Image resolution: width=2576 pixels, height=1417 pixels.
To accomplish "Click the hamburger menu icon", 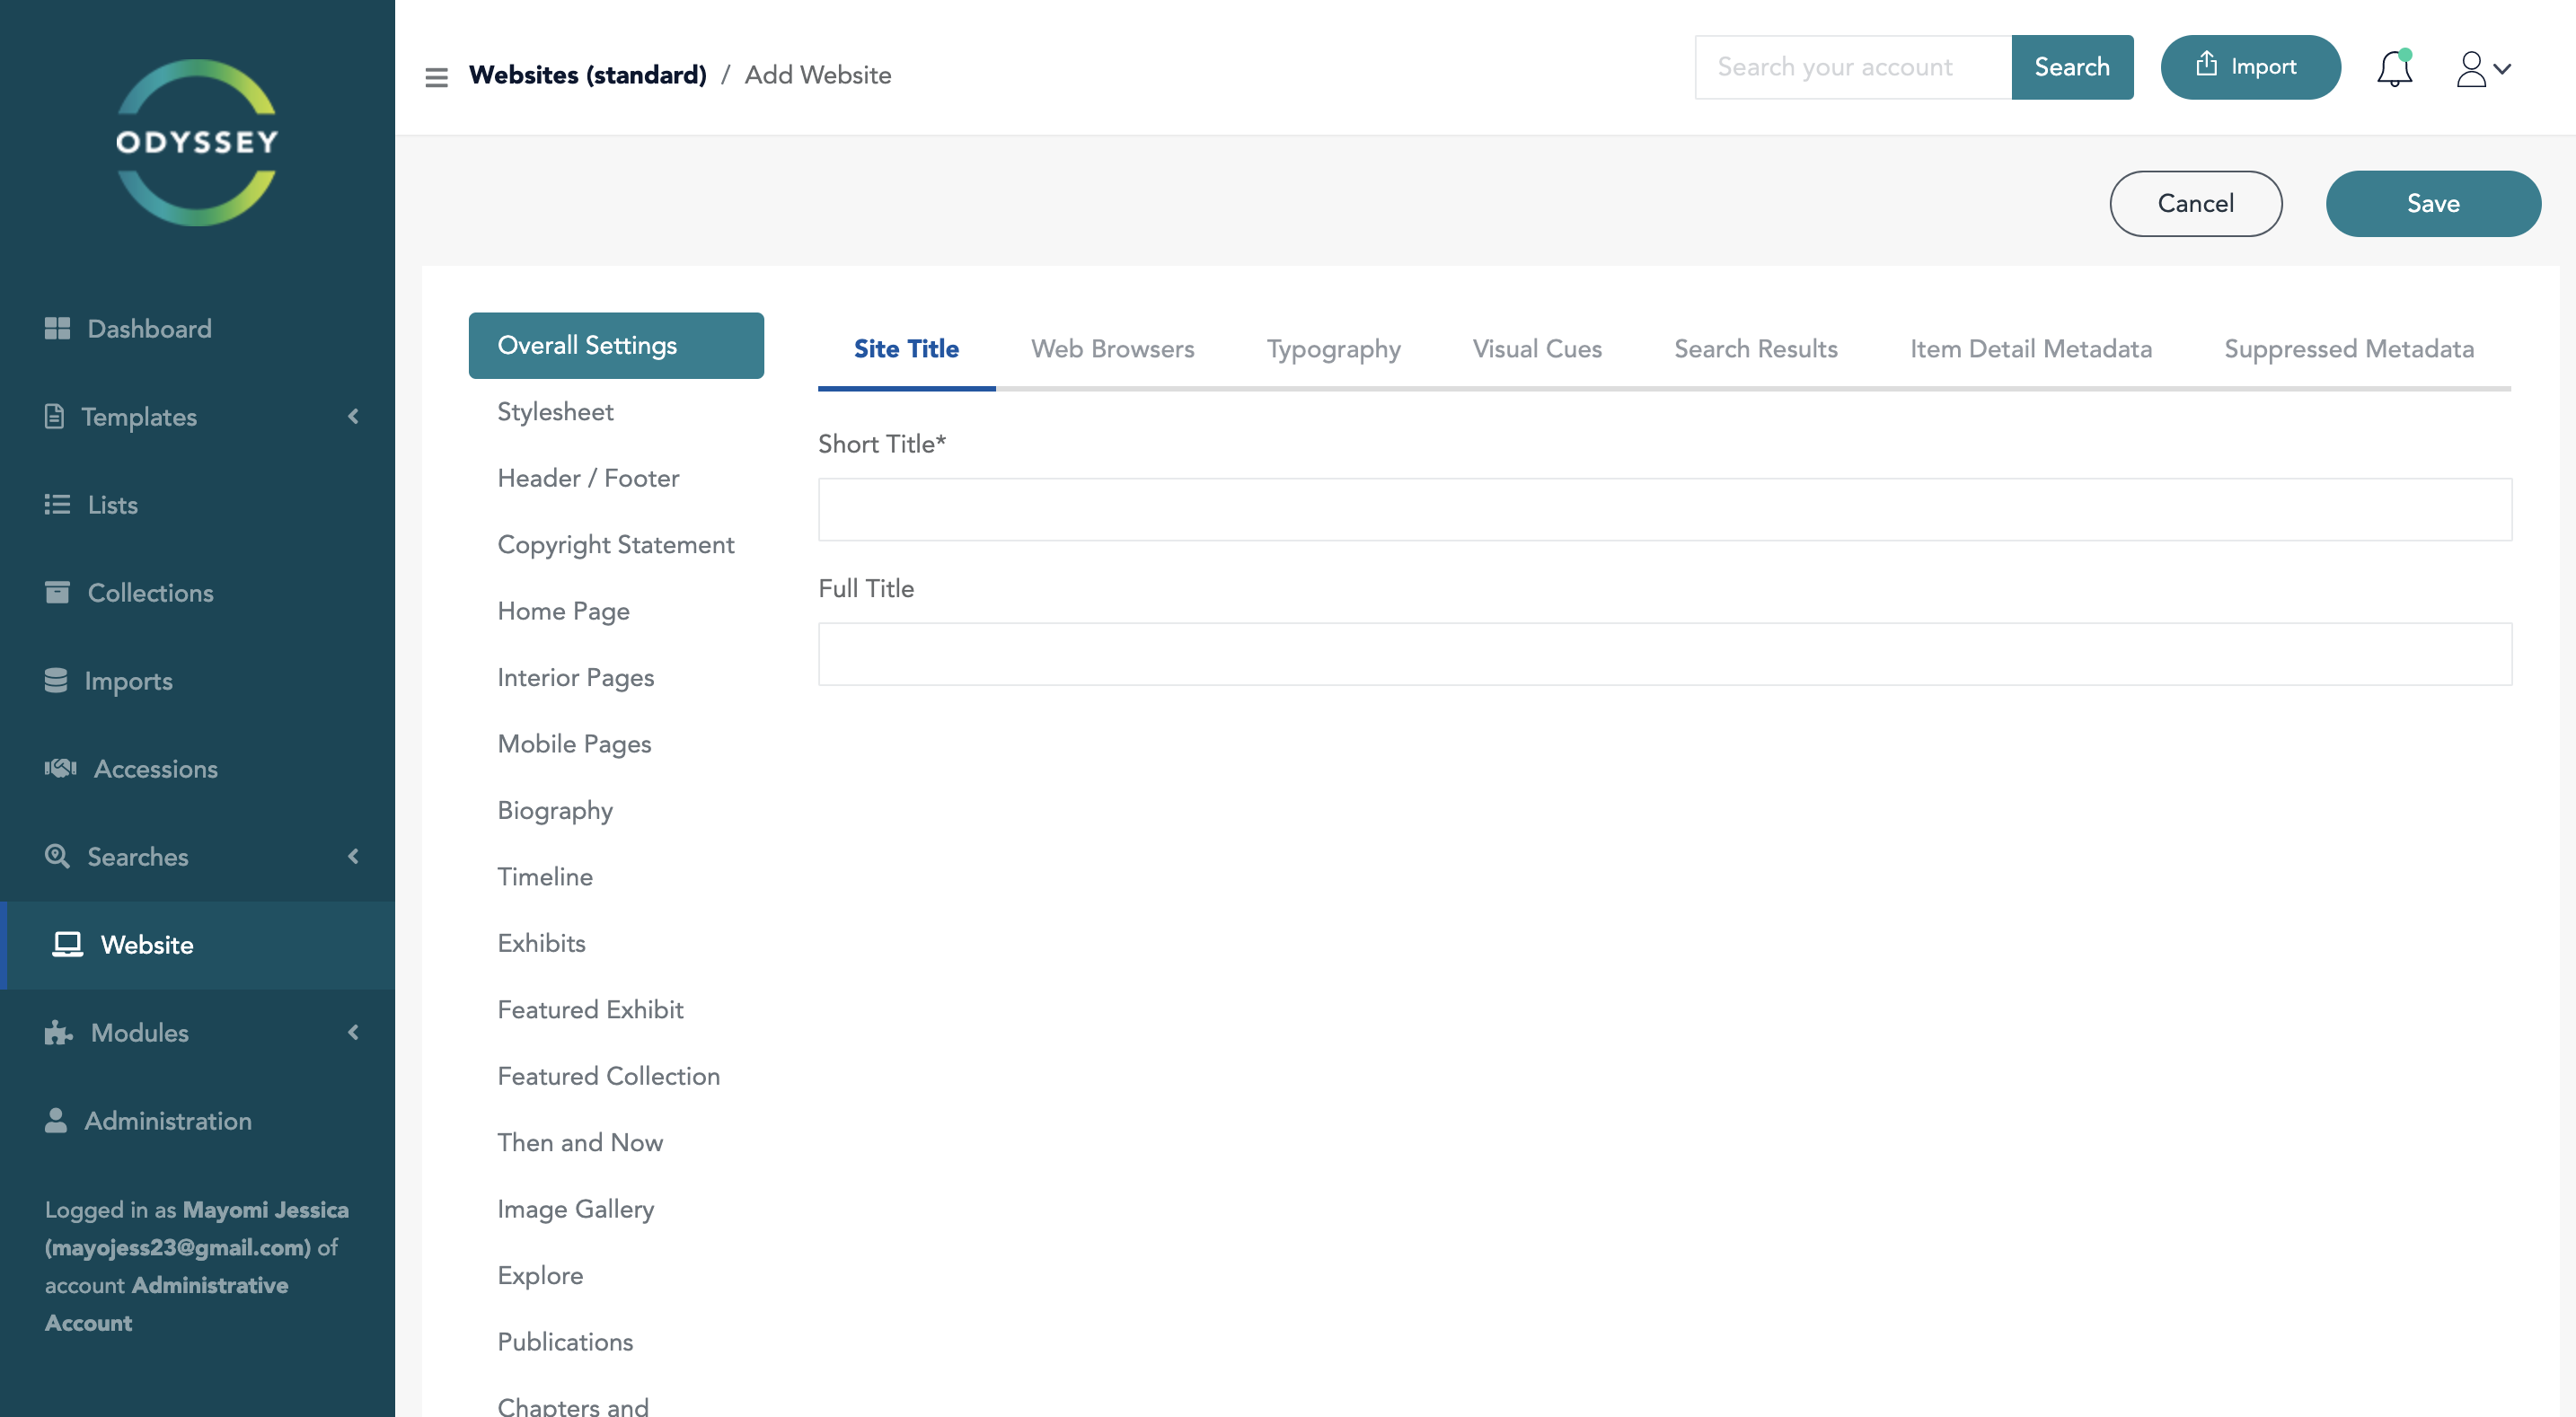I will coord(436,76).
